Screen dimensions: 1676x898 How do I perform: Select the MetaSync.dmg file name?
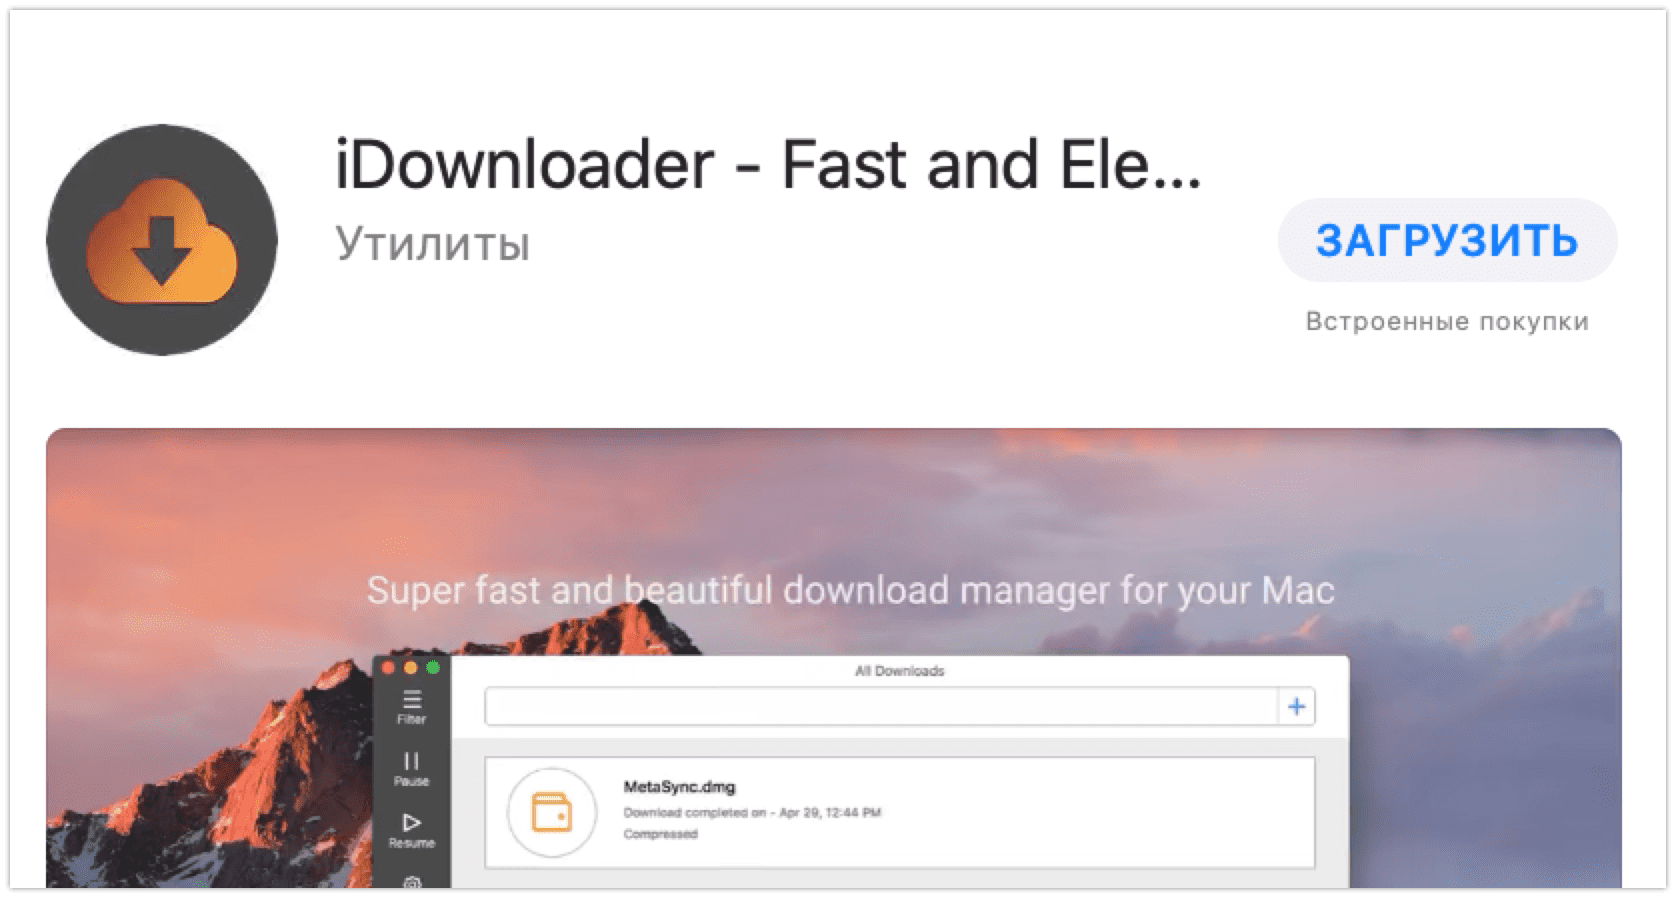(679, 787)
